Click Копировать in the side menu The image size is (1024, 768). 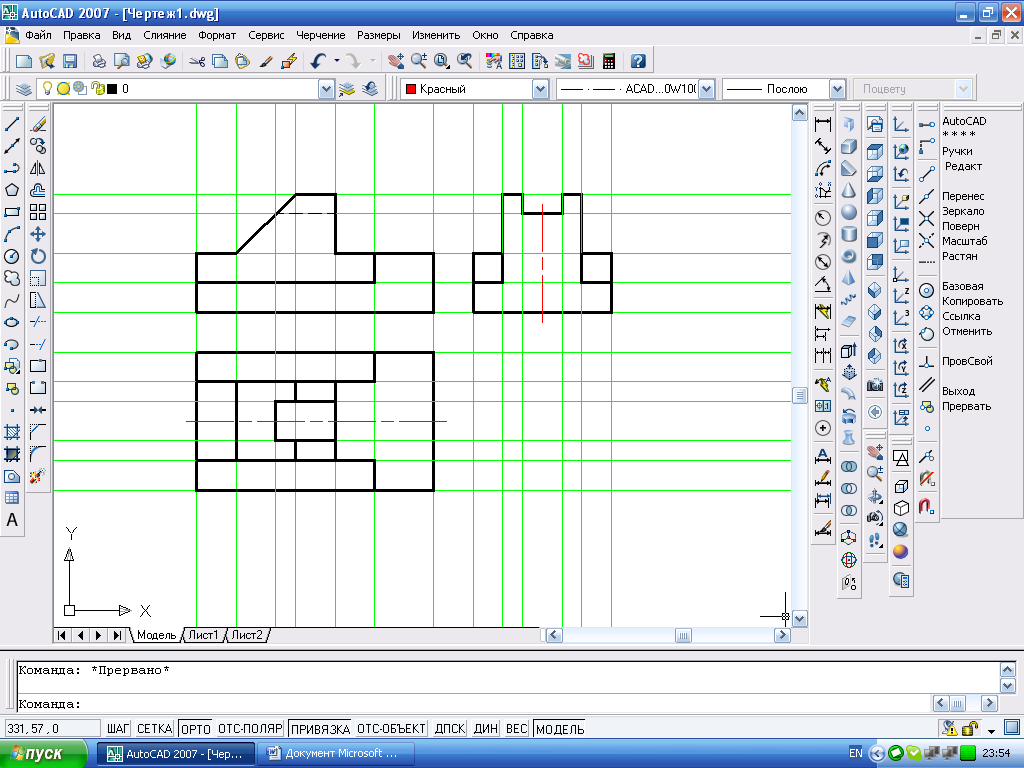tap(972, 301)
